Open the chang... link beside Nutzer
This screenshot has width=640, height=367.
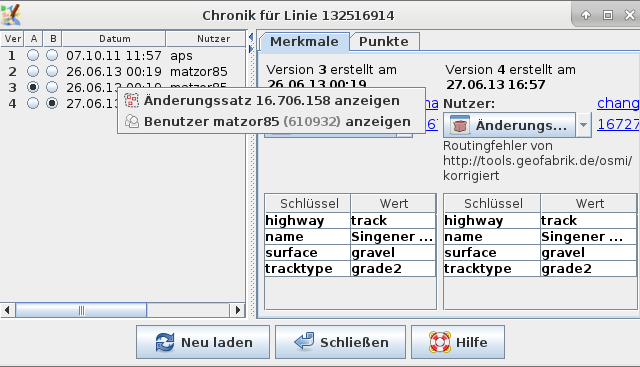coord(618,103)
